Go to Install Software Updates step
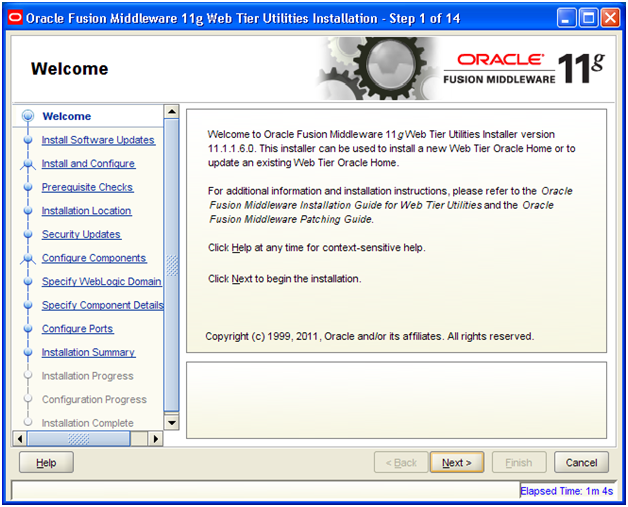This screenshot has height=507, width=628. (x=98, y=140)
